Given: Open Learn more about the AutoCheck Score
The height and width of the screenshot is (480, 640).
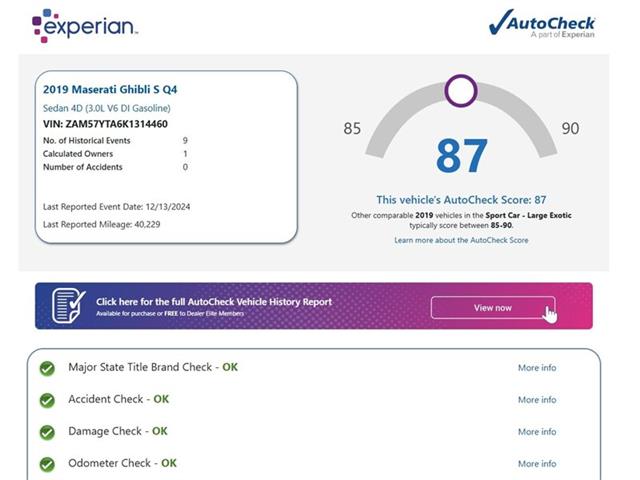Looking at the screenshot, I should tap(461, 240).
